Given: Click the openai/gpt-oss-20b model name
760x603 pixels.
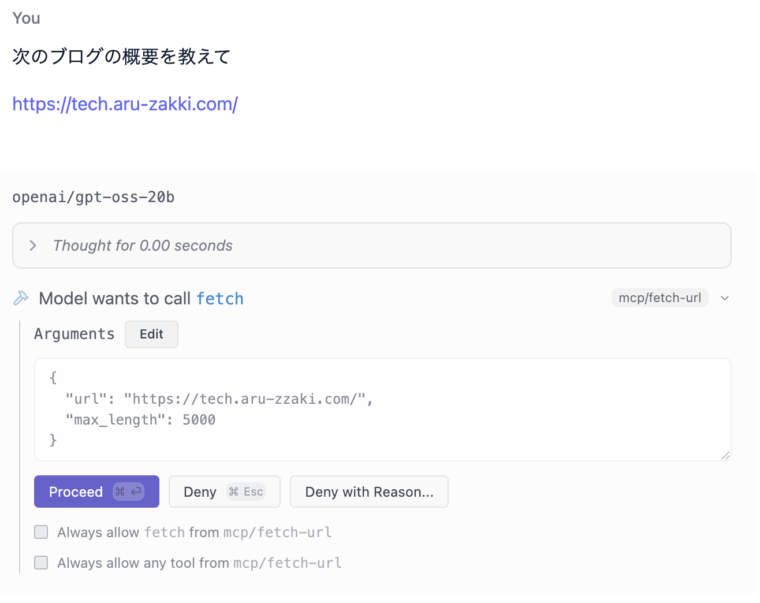Looking at the screenshot, I should click(x=93, y=197).
